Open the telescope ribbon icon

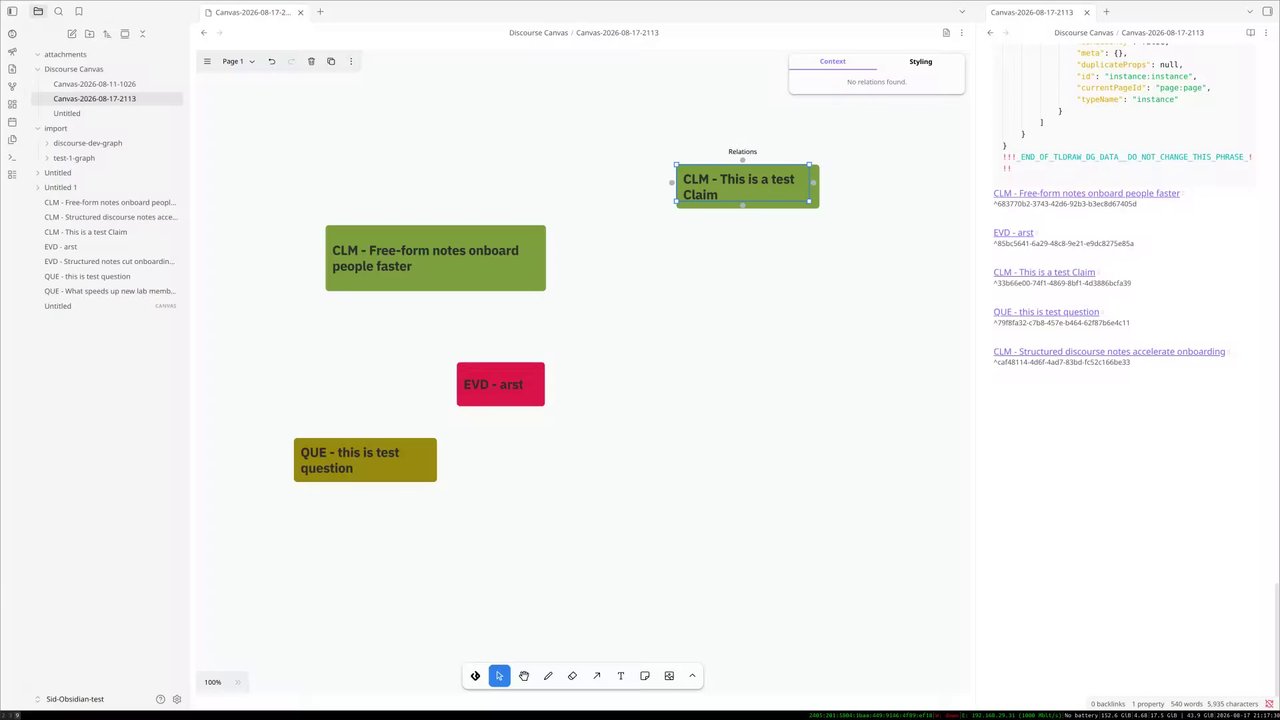(12, 51)
